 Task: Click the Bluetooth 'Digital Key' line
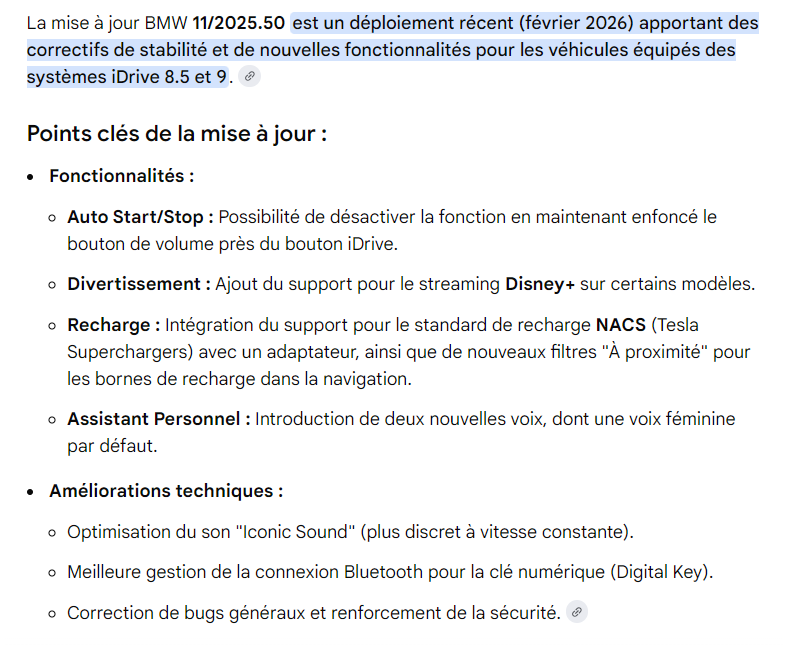pos(390,572)
